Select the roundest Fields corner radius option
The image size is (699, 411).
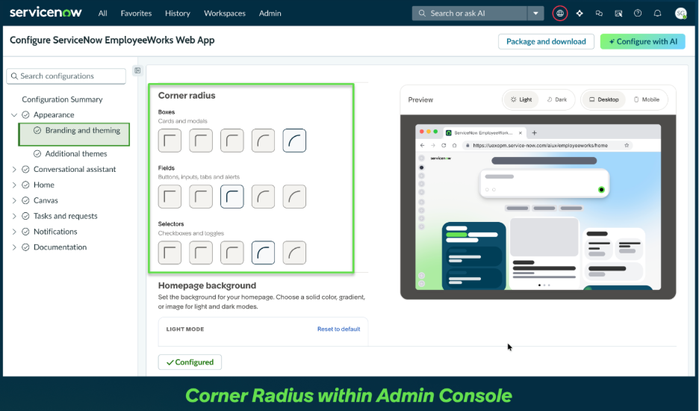click(x=294, y=197)
